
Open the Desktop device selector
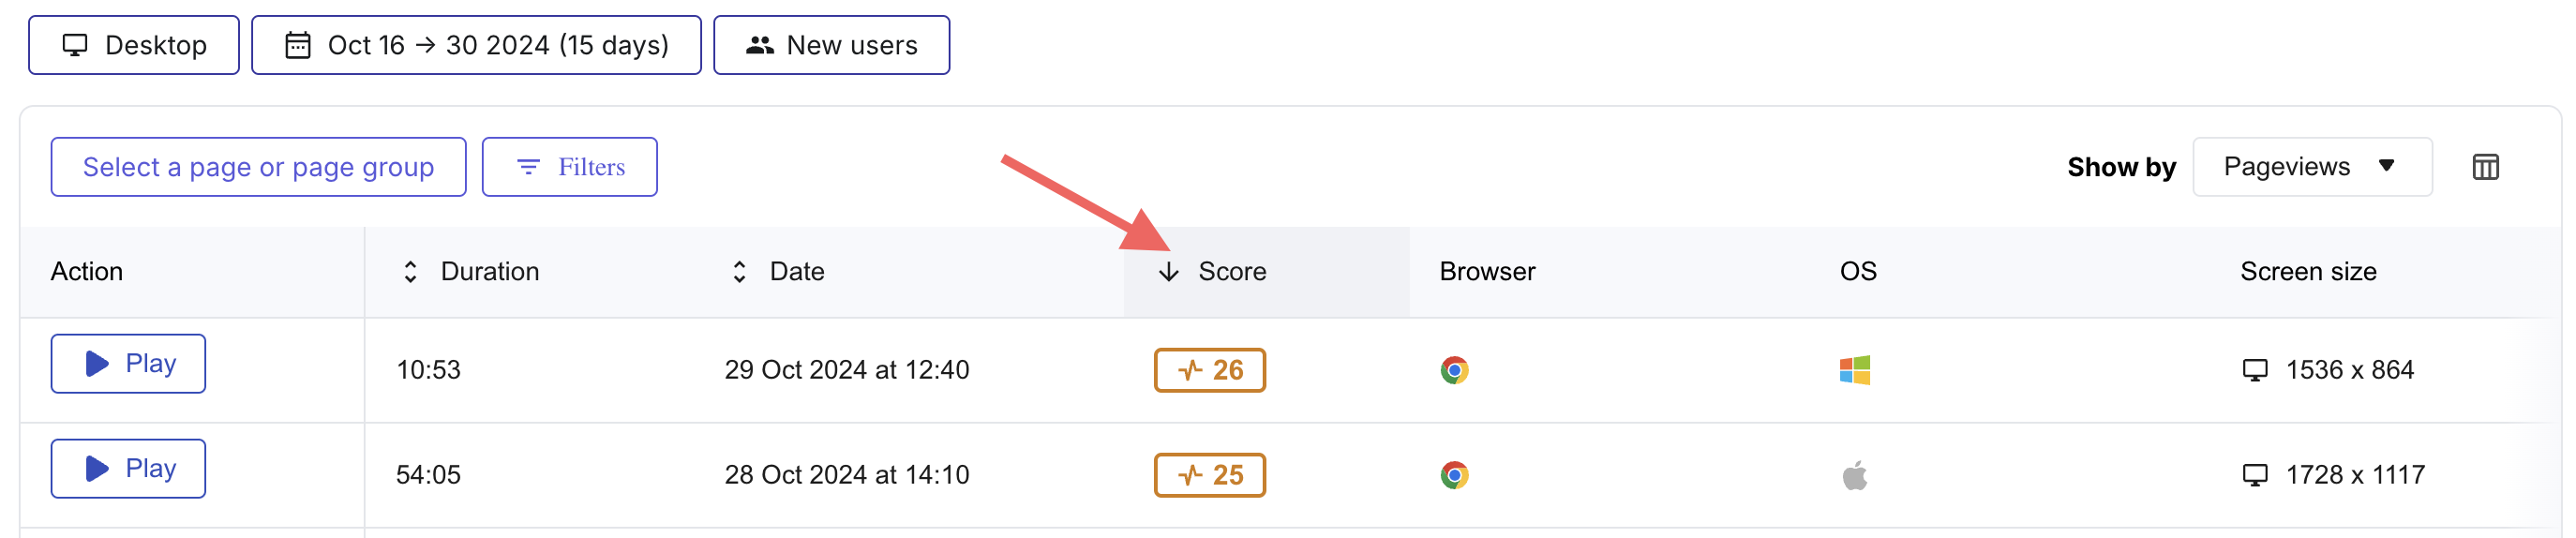[134, 45]
